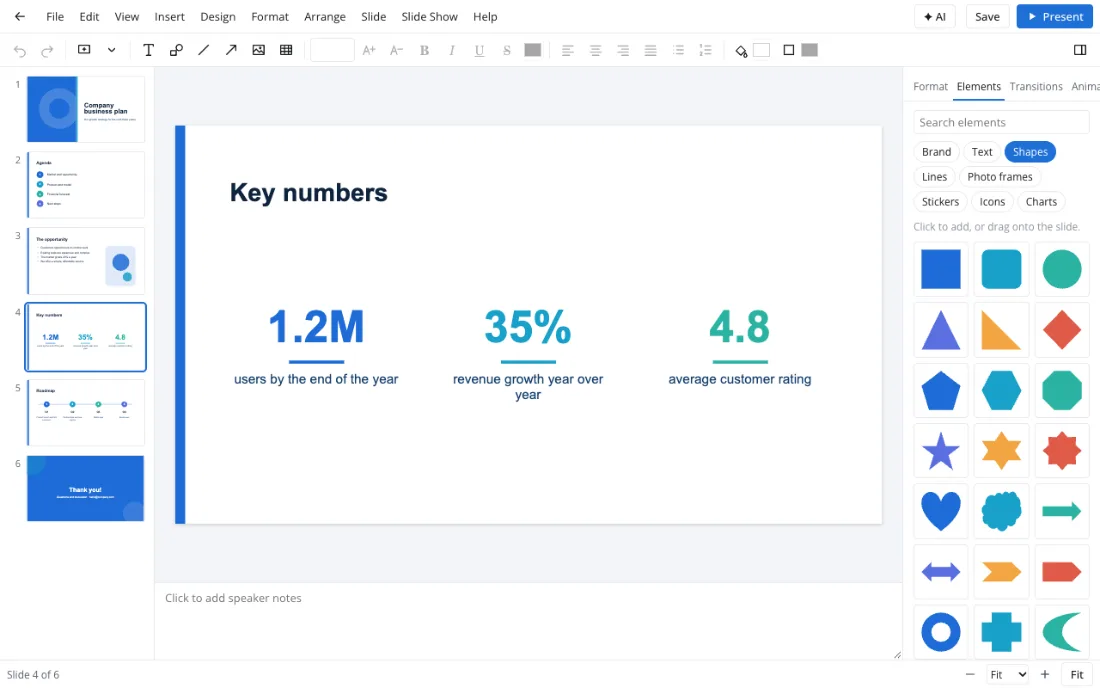The image size is (1100, 688).
Task: Undo the last action
Action: pos(20,50)
